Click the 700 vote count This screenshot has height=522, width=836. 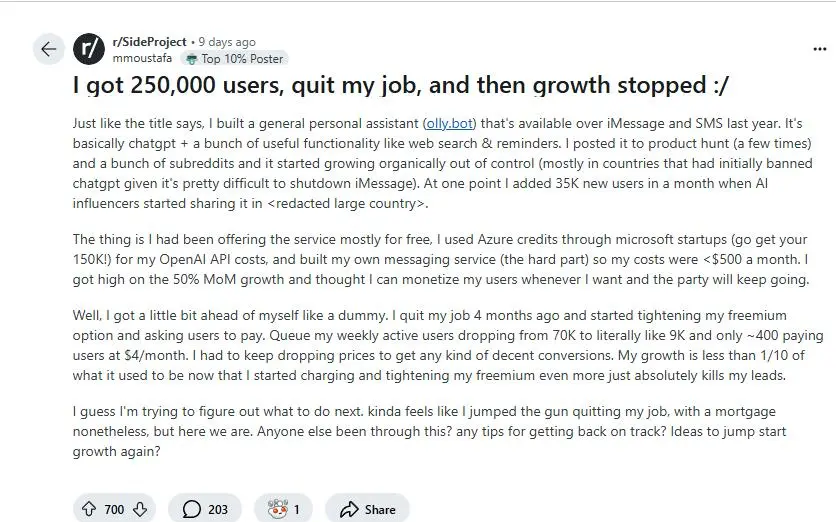114,509
